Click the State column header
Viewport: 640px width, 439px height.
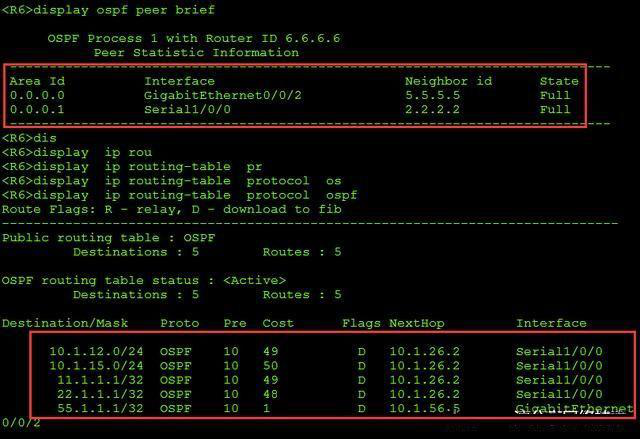559,81
